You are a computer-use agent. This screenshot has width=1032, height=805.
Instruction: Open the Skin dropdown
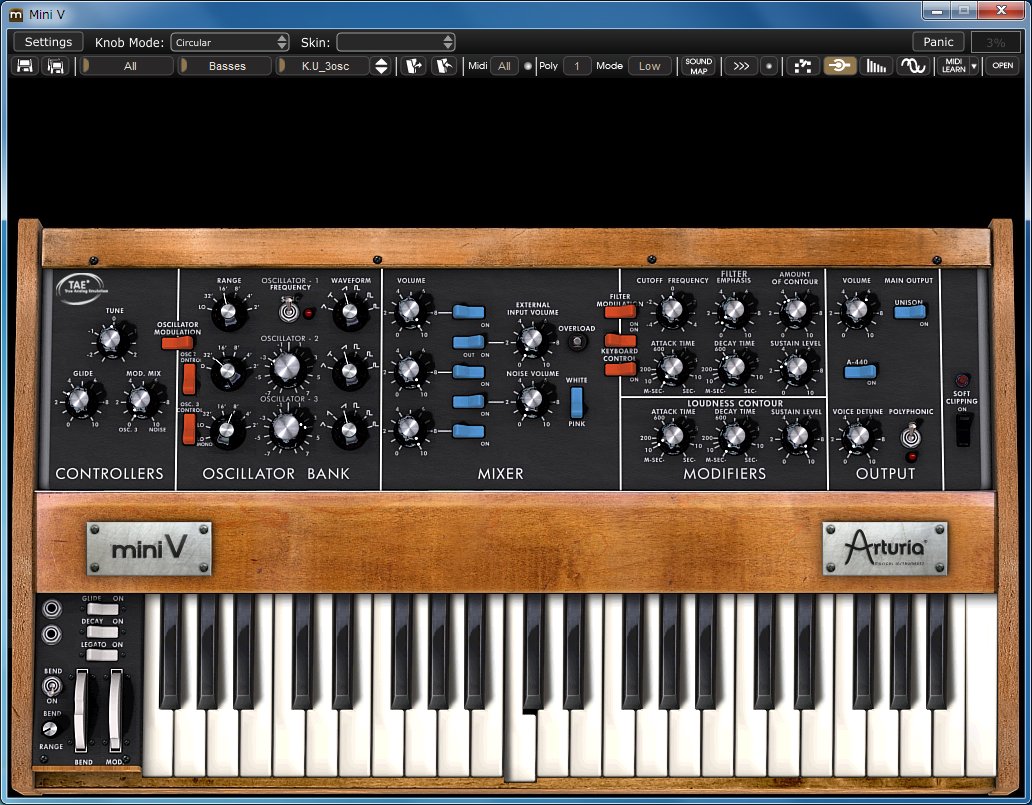[396, 42]
